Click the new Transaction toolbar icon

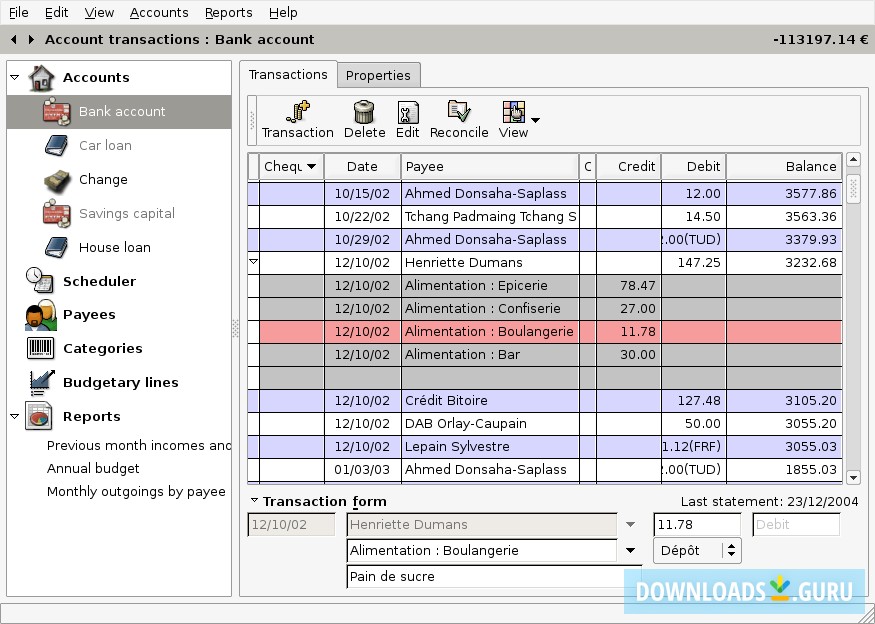(297, 112)
